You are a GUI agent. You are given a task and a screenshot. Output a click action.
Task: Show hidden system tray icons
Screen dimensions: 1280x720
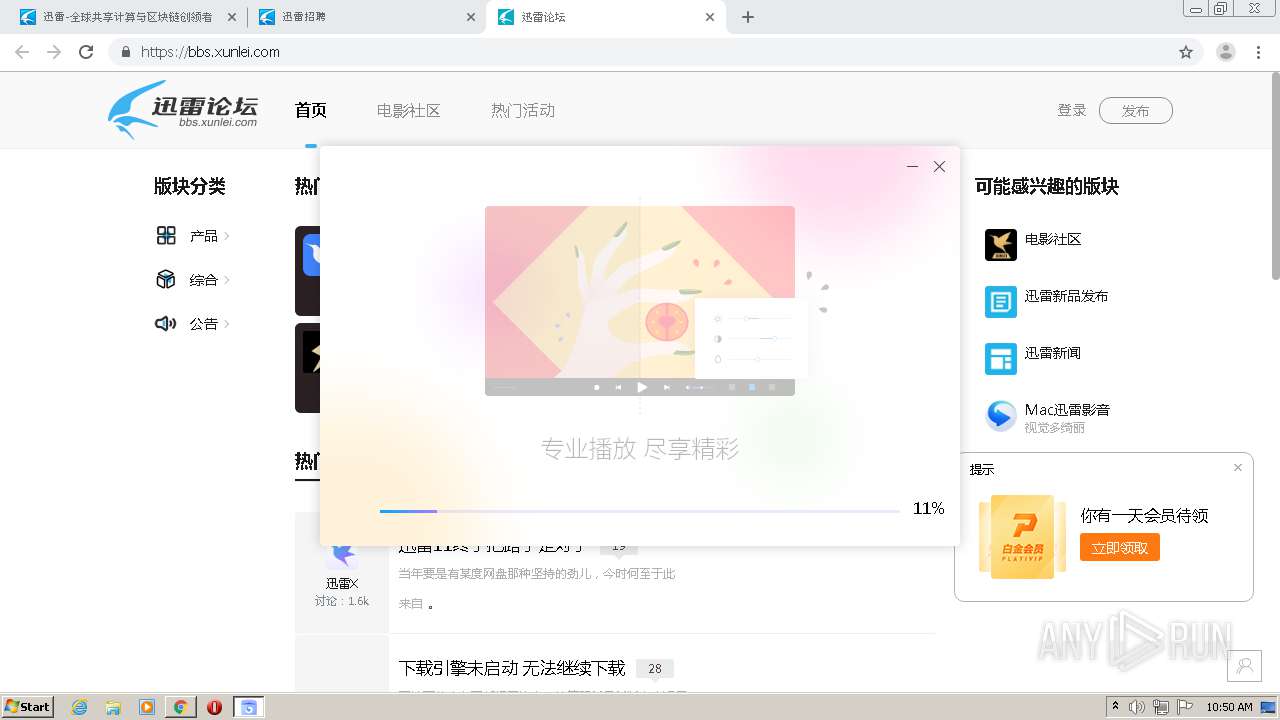tap(1115, 707)
